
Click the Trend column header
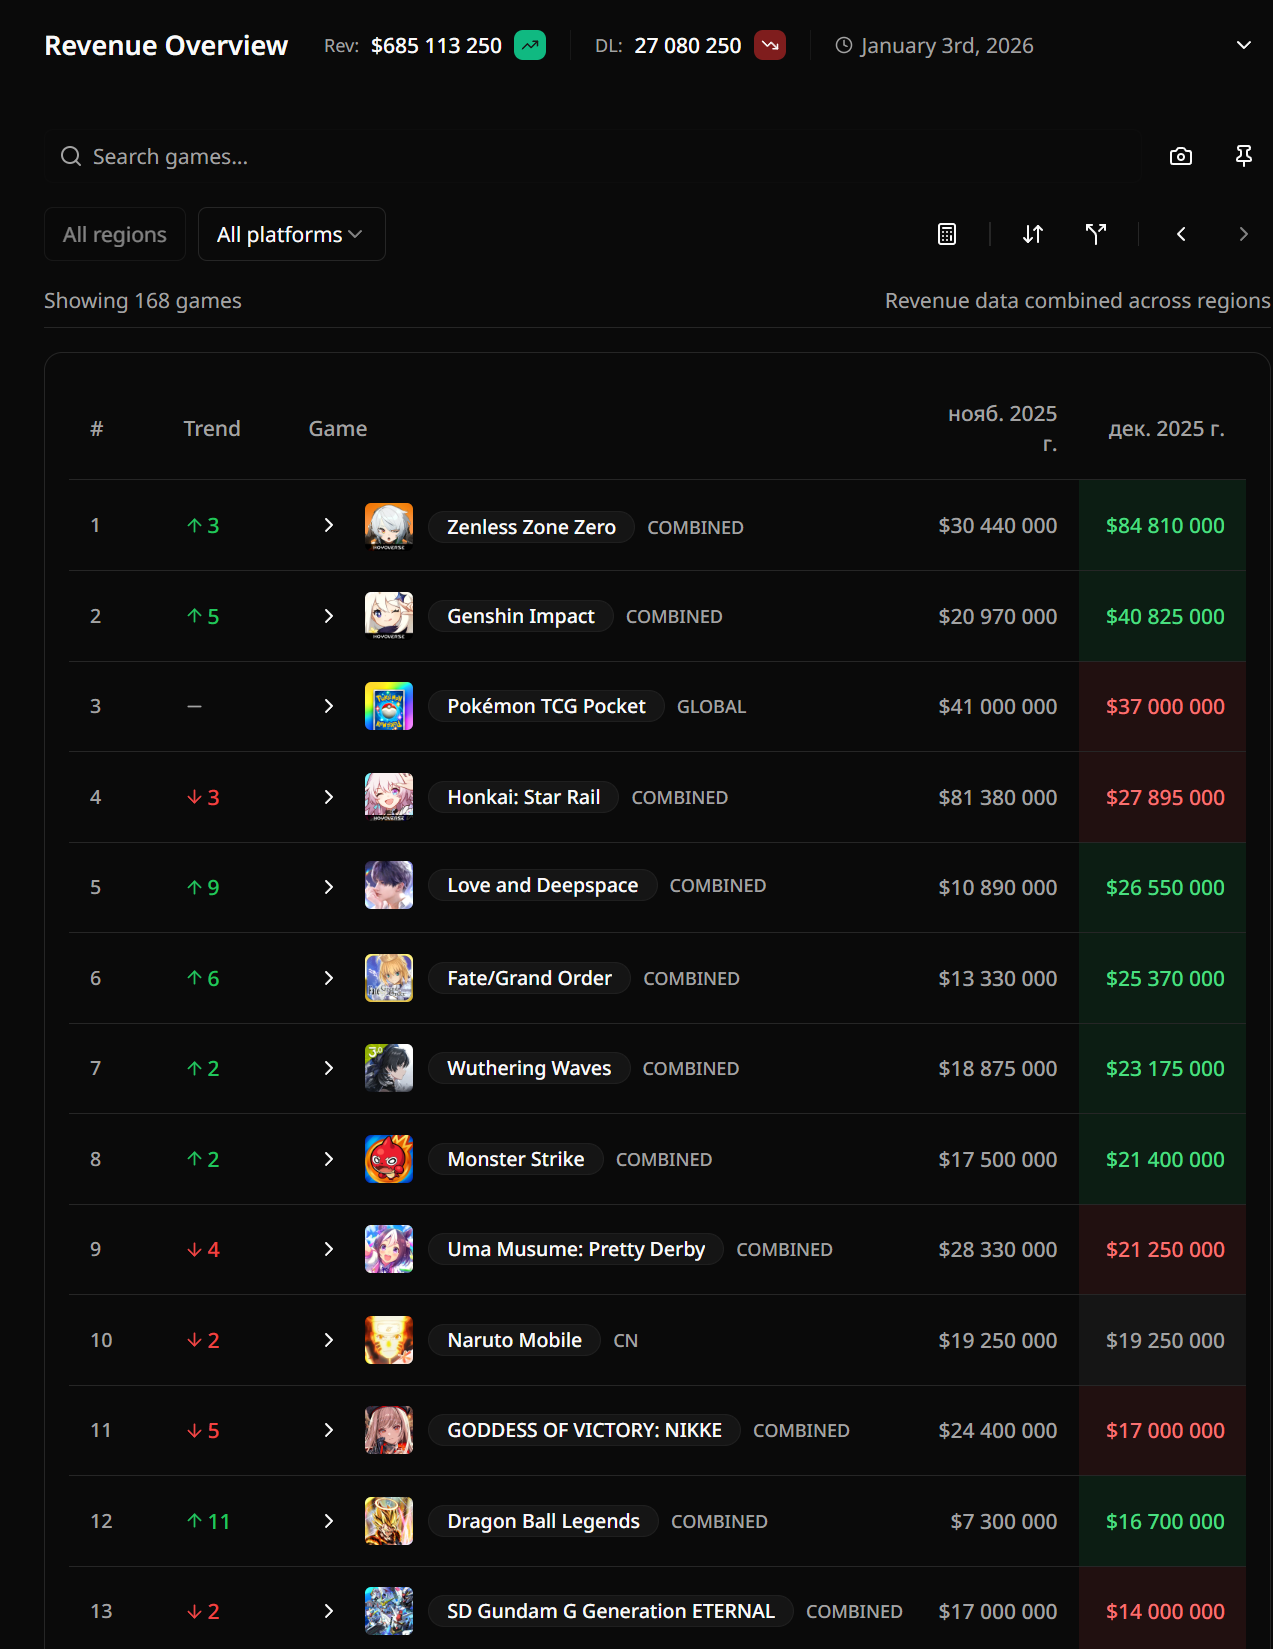[212, 429]
